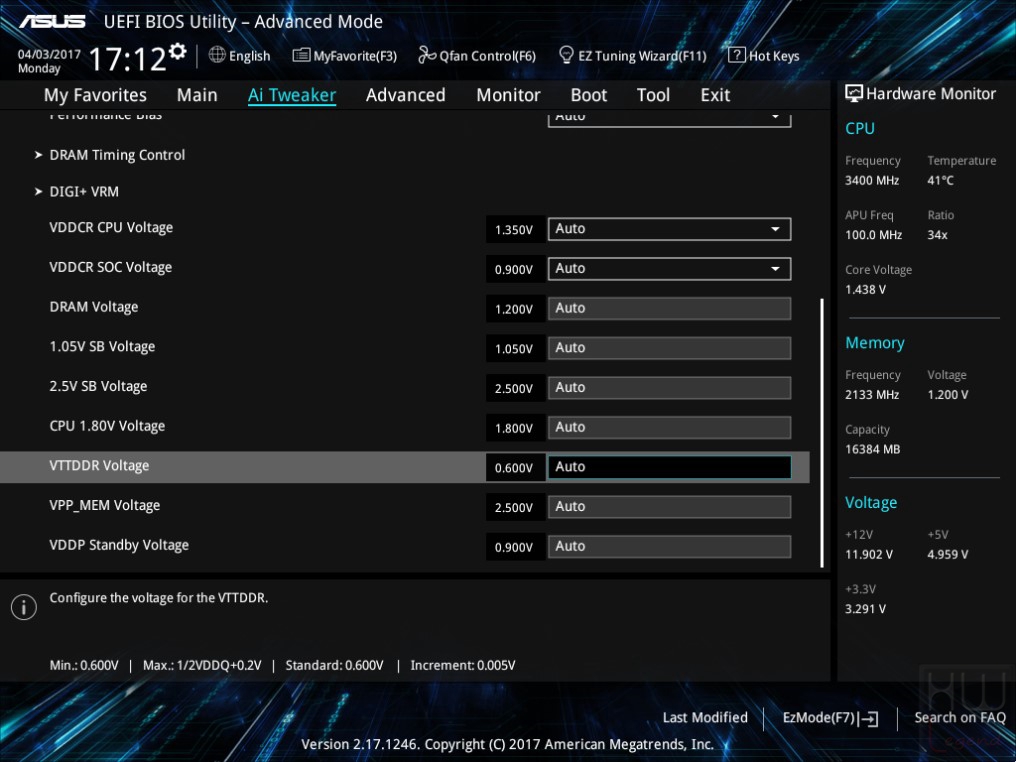Click the 1.050V current value
Image resolution: width=1016 pixels, height=762 pixels.
click(x=514, y=349)
